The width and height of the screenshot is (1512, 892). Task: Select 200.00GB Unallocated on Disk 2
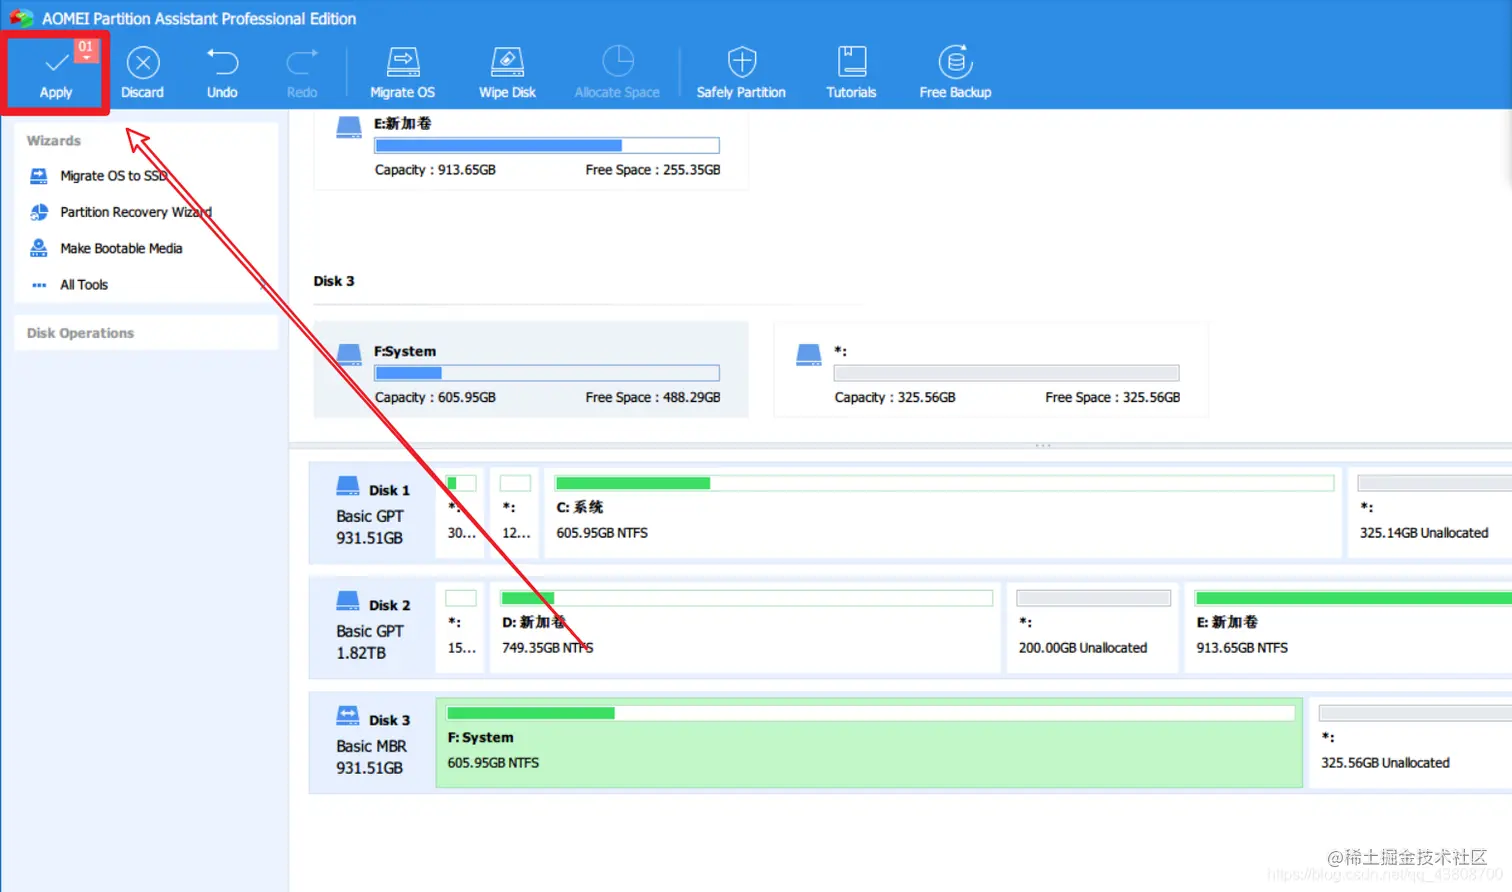[x=1093, y=627]
